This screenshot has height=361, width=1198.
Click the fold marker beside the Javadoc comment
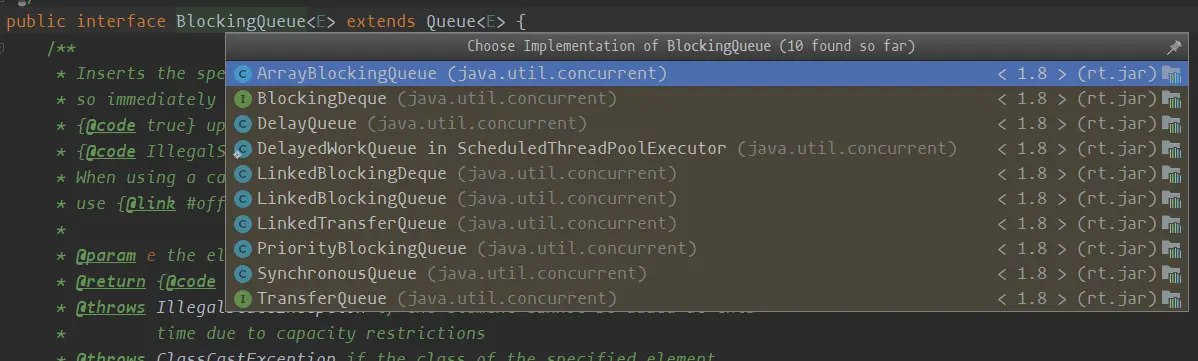coord(3,49)
